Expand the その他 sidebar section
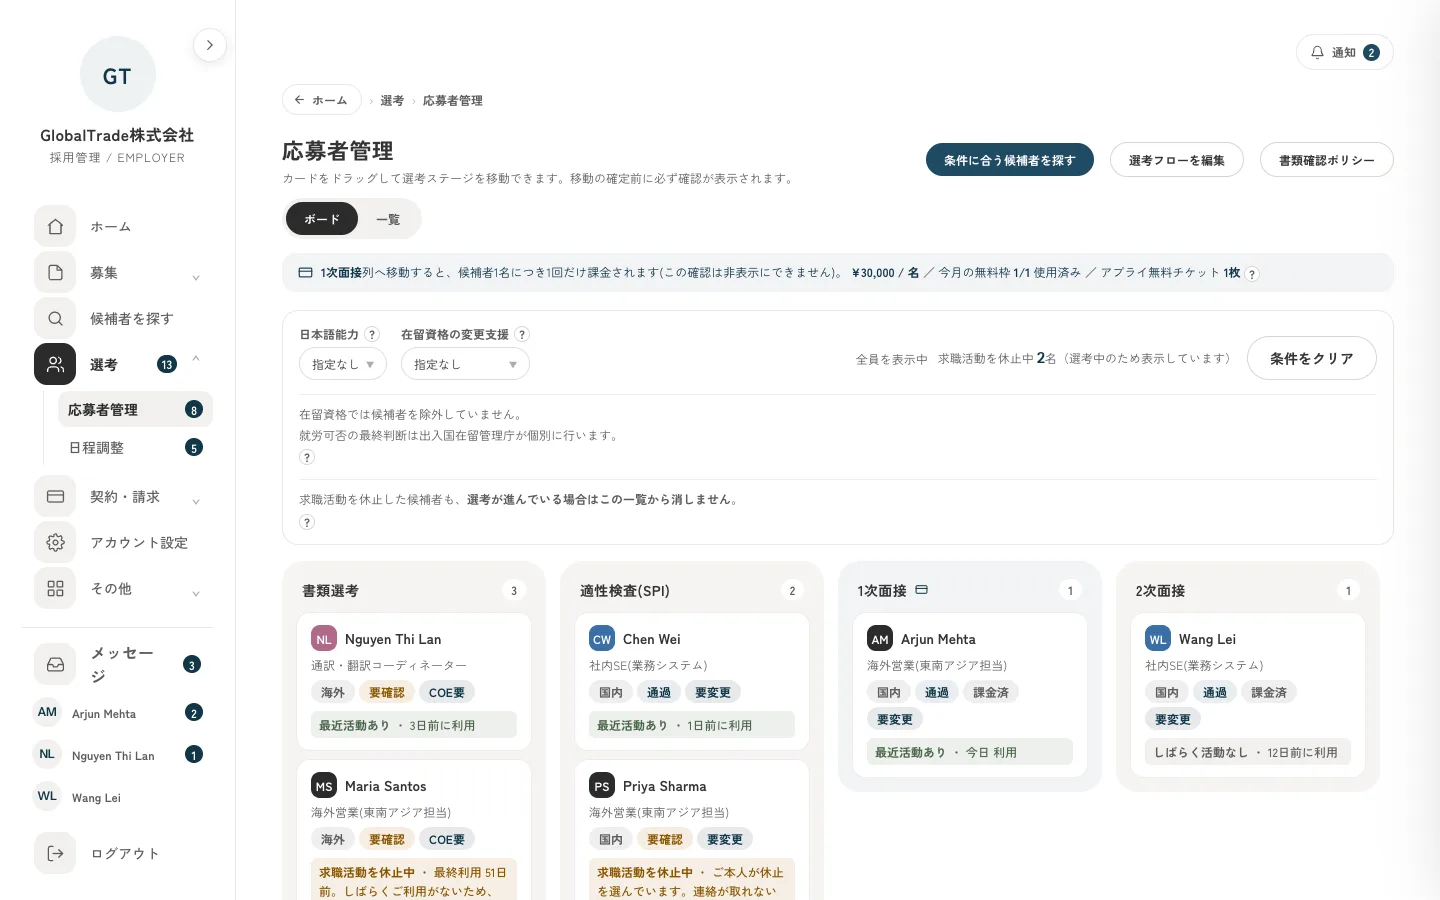 [x=196, y=593]
